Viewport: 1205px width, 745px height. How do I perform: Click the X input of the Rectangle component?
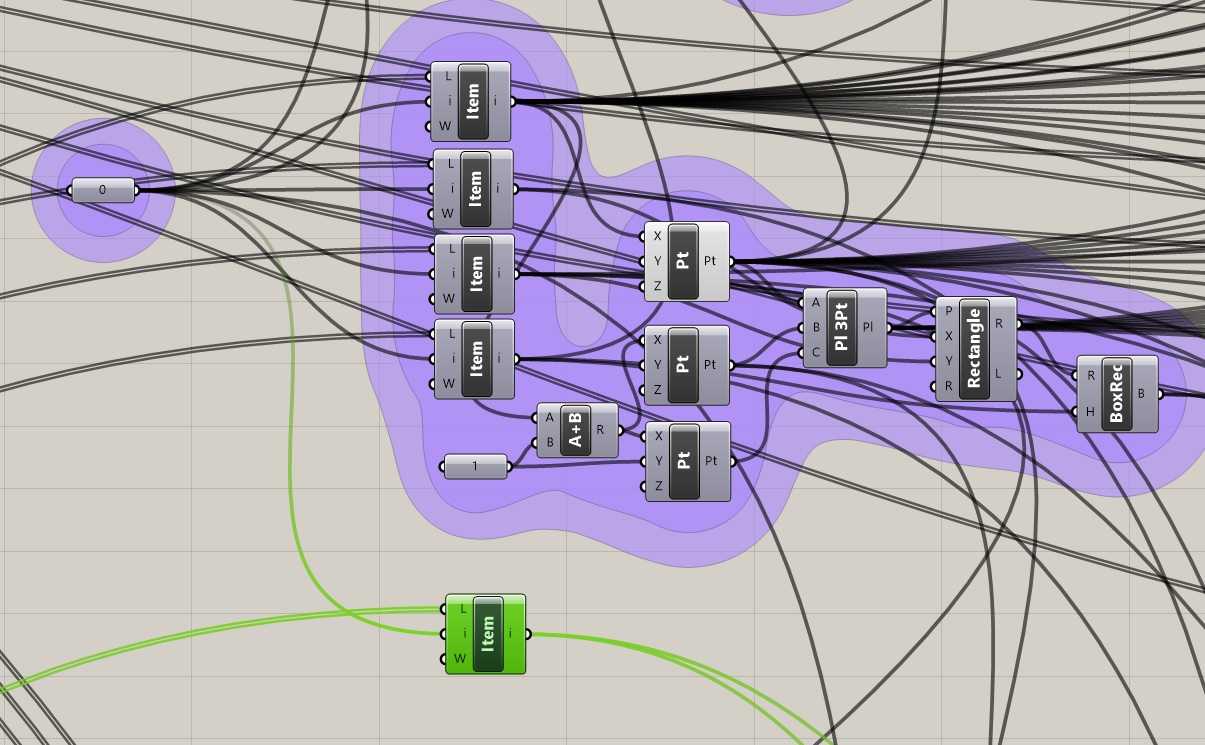click(948, 336)
